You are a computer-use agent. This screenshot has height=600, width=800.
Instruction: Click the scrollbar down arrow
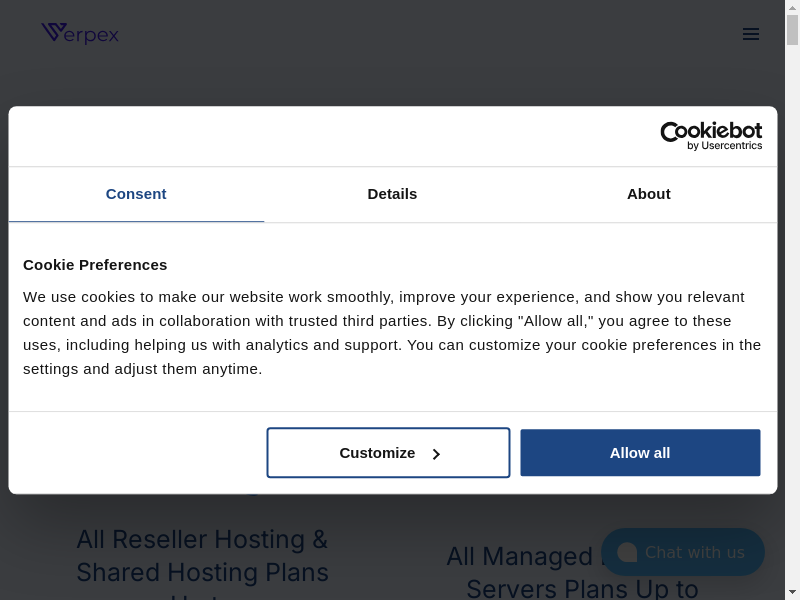pos(792,592)
